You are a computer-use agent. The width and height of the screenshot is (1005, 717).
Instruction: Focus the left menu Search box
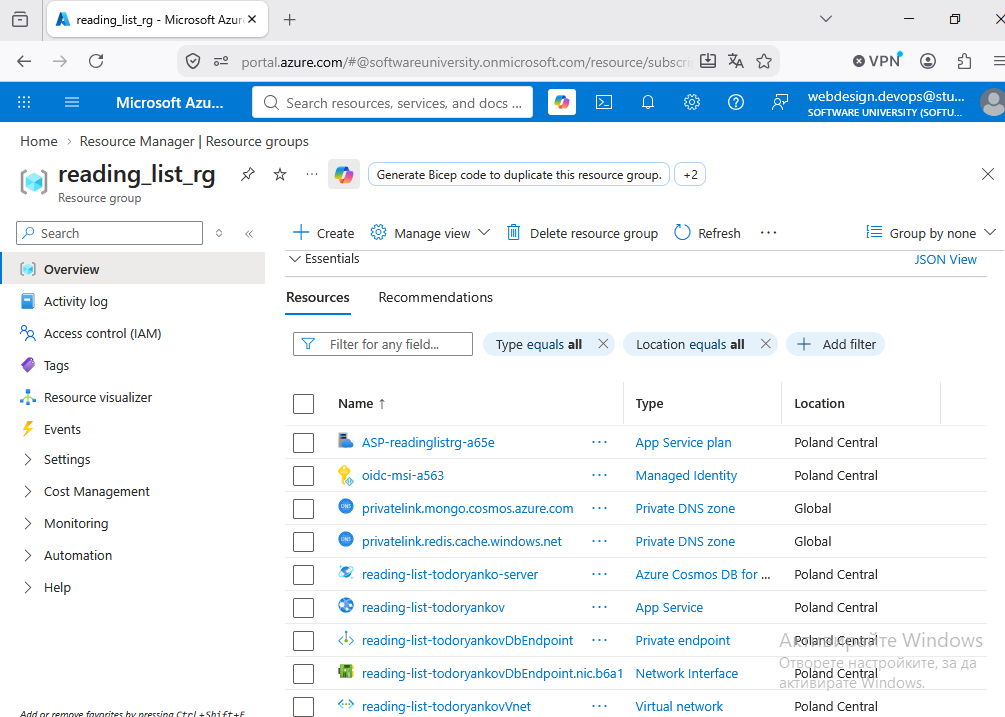tap(109, 233)
